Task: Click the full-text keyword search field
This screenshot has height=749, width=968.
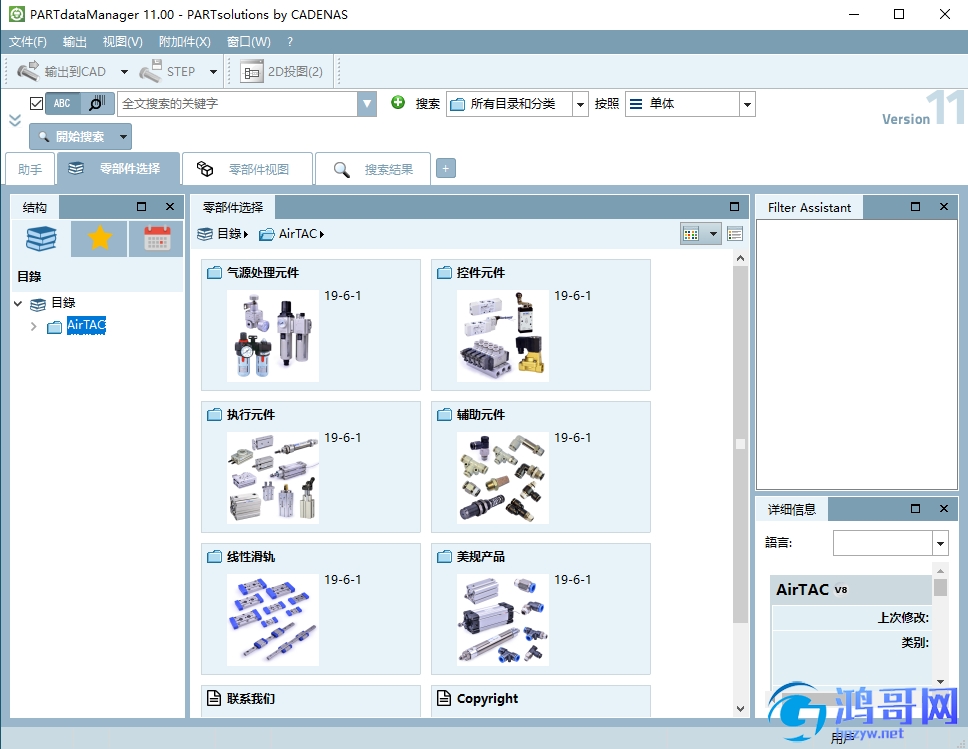Action: point(238,104)
